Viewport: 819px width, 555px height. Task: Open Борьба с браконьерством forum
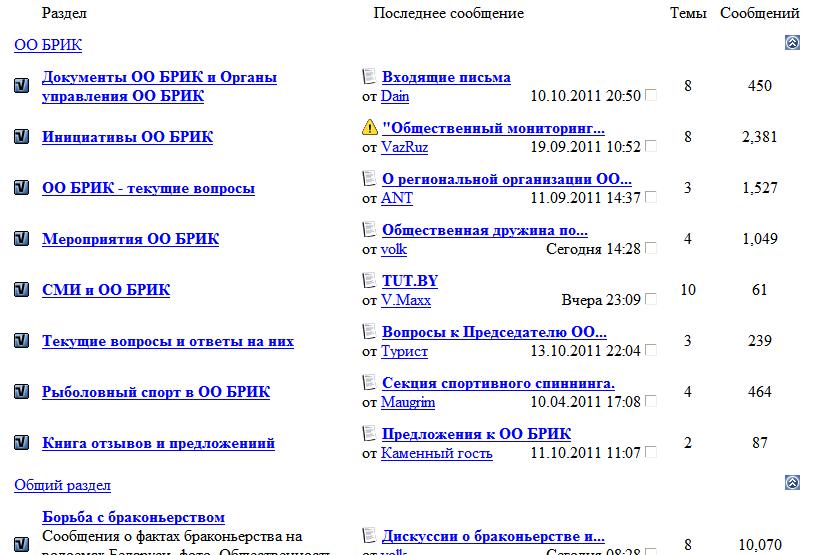(133, 517)
